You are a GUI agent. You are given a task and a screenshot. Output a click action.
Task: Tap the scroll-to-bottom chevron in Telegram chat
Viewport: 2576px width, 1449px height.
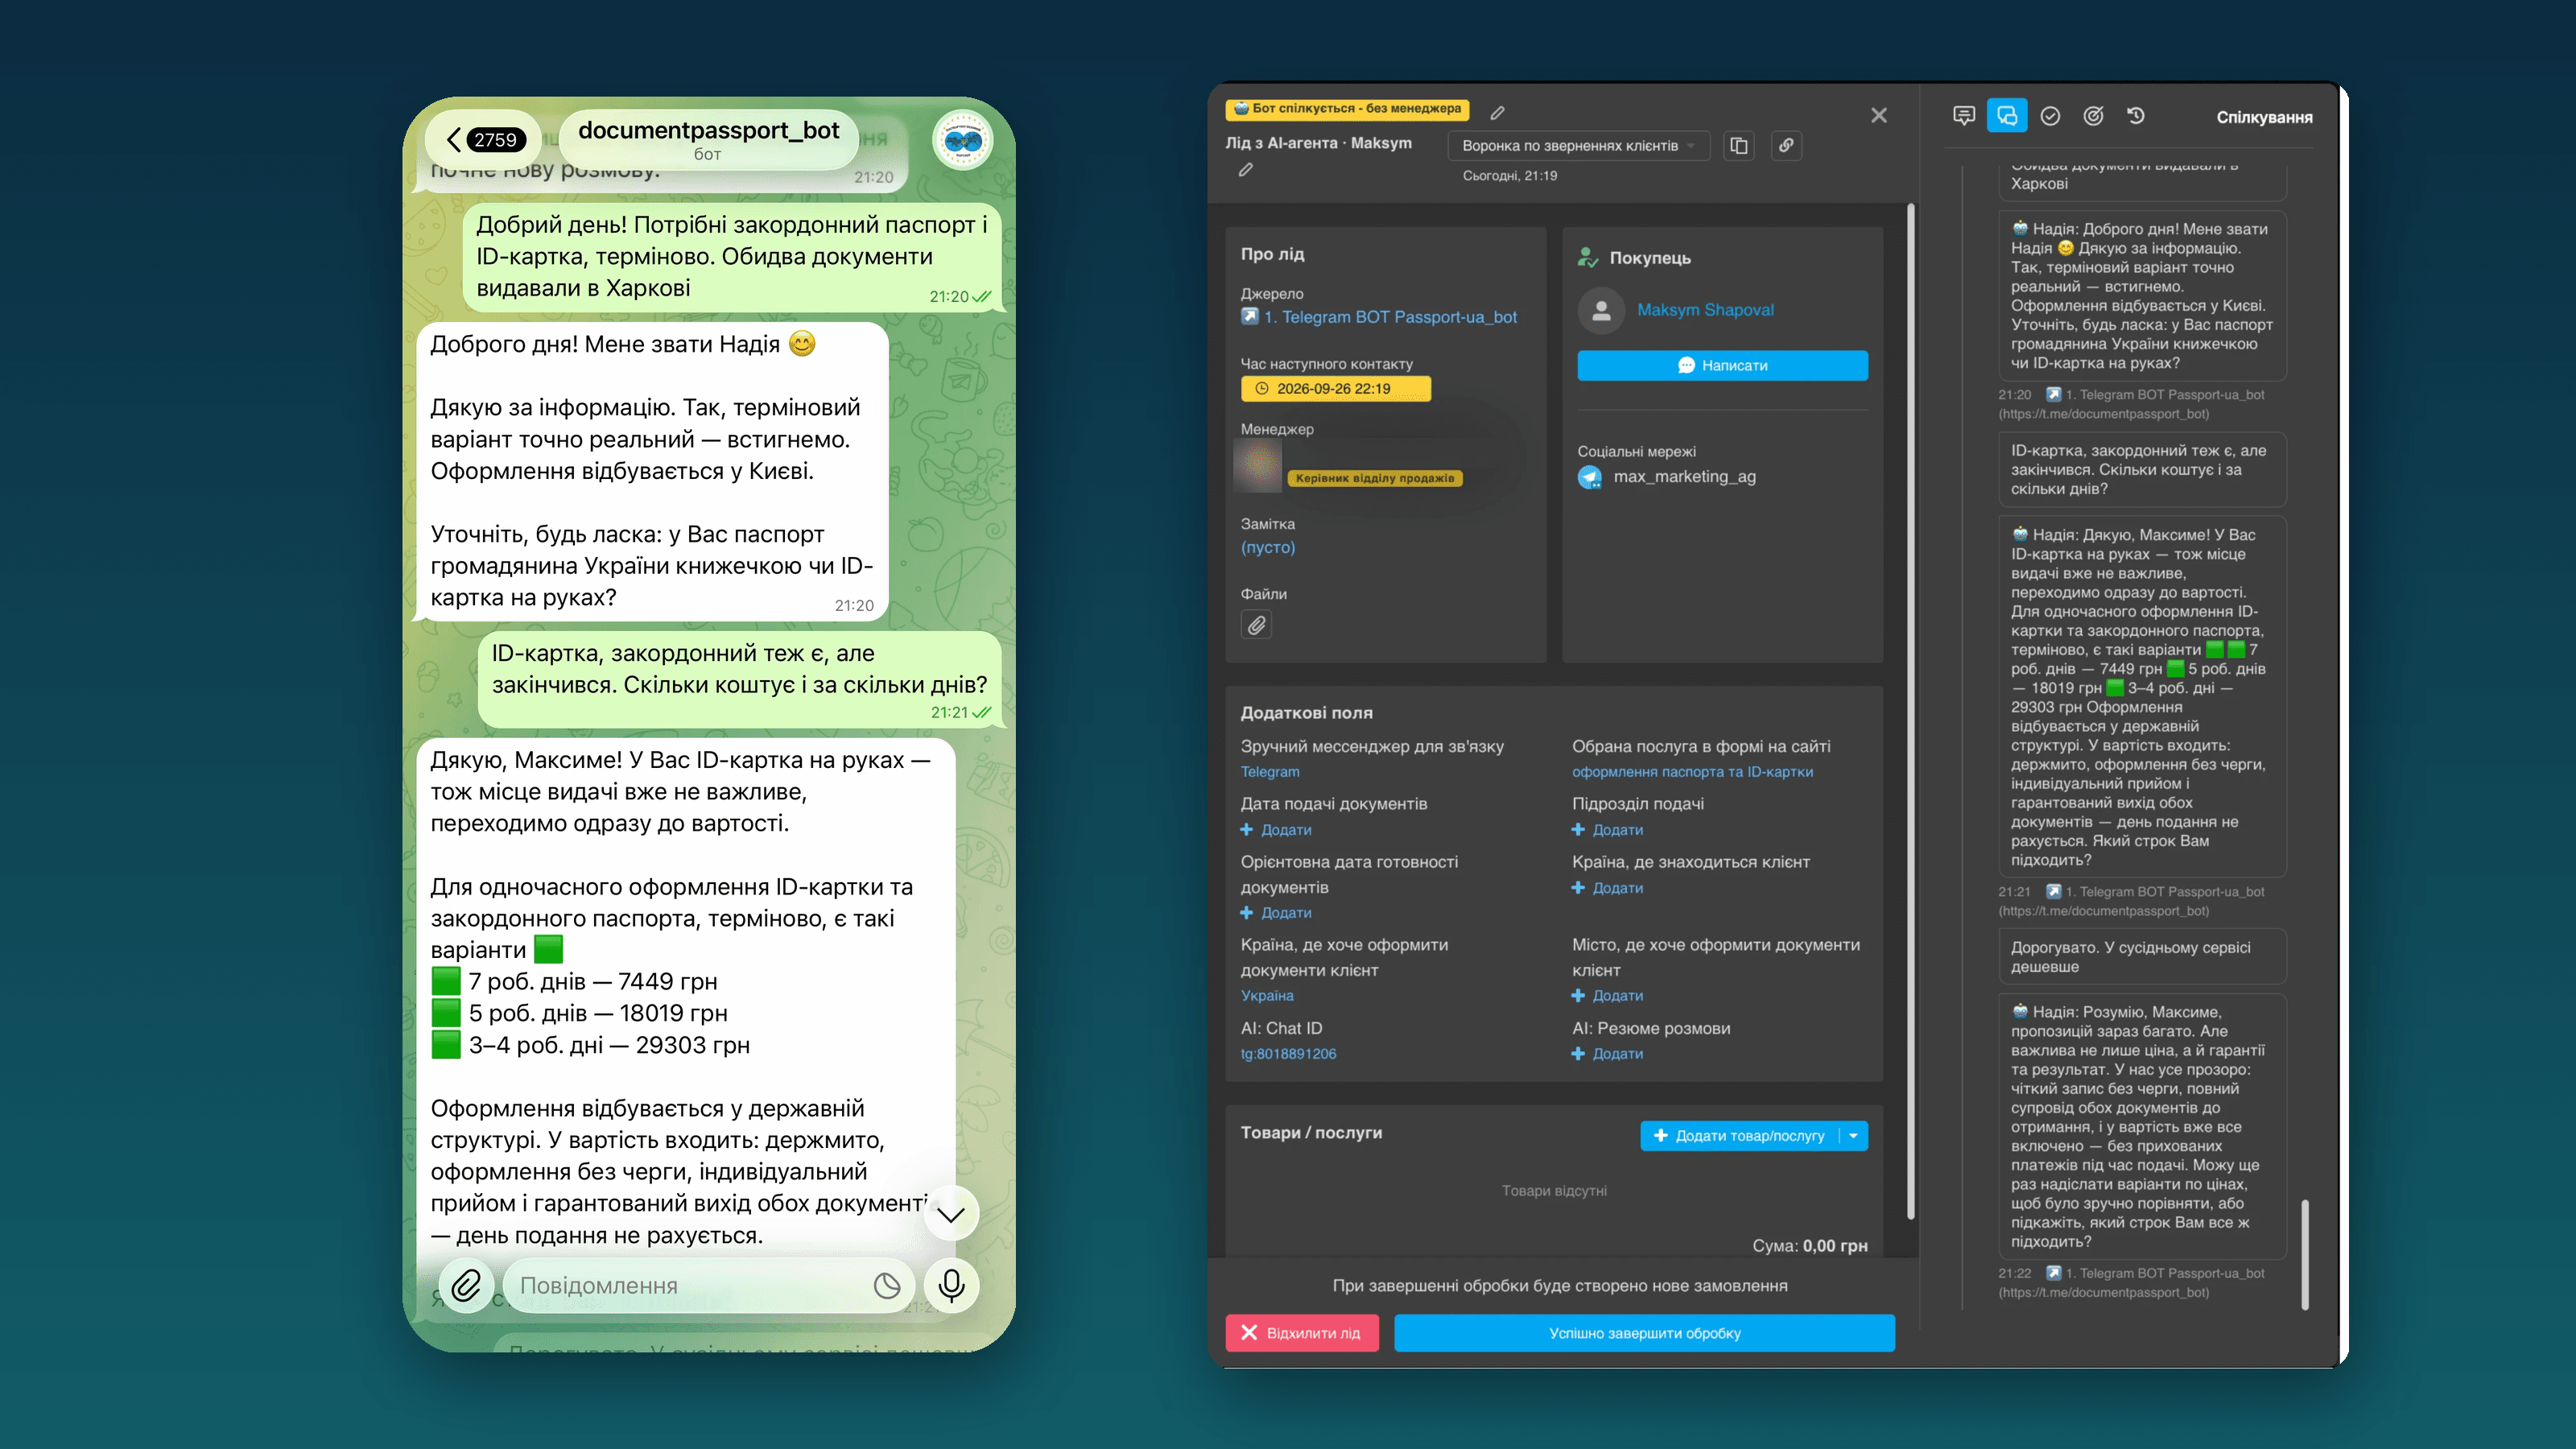[951, 1214]
